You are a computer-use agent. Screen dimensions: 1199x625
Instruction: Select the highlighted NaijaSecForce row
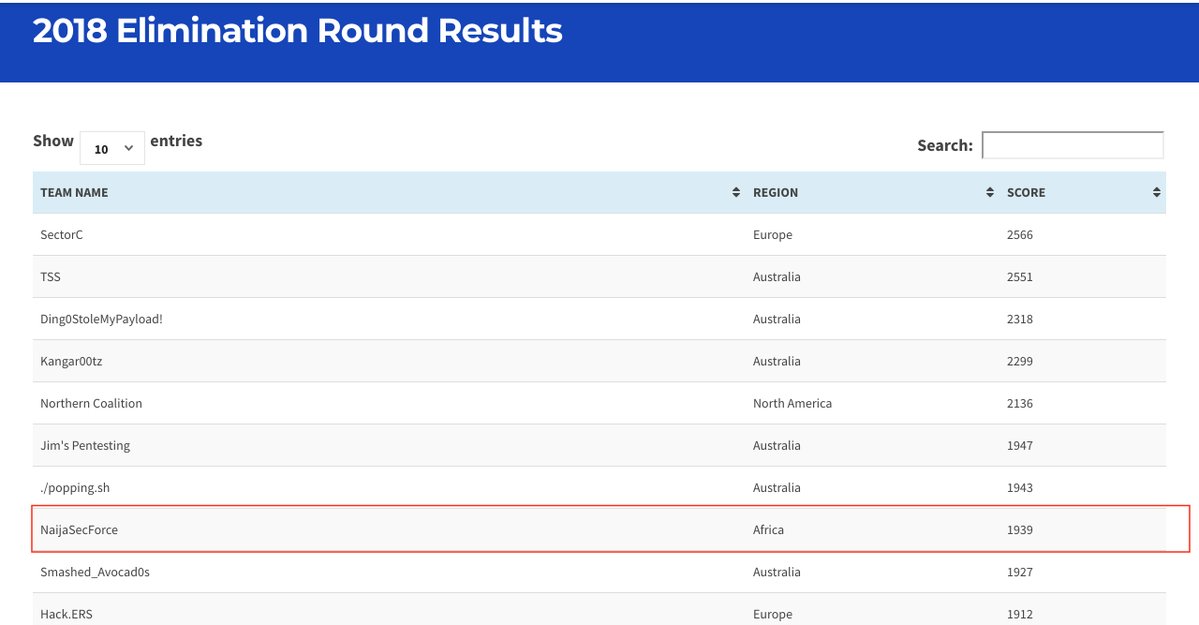600,529
